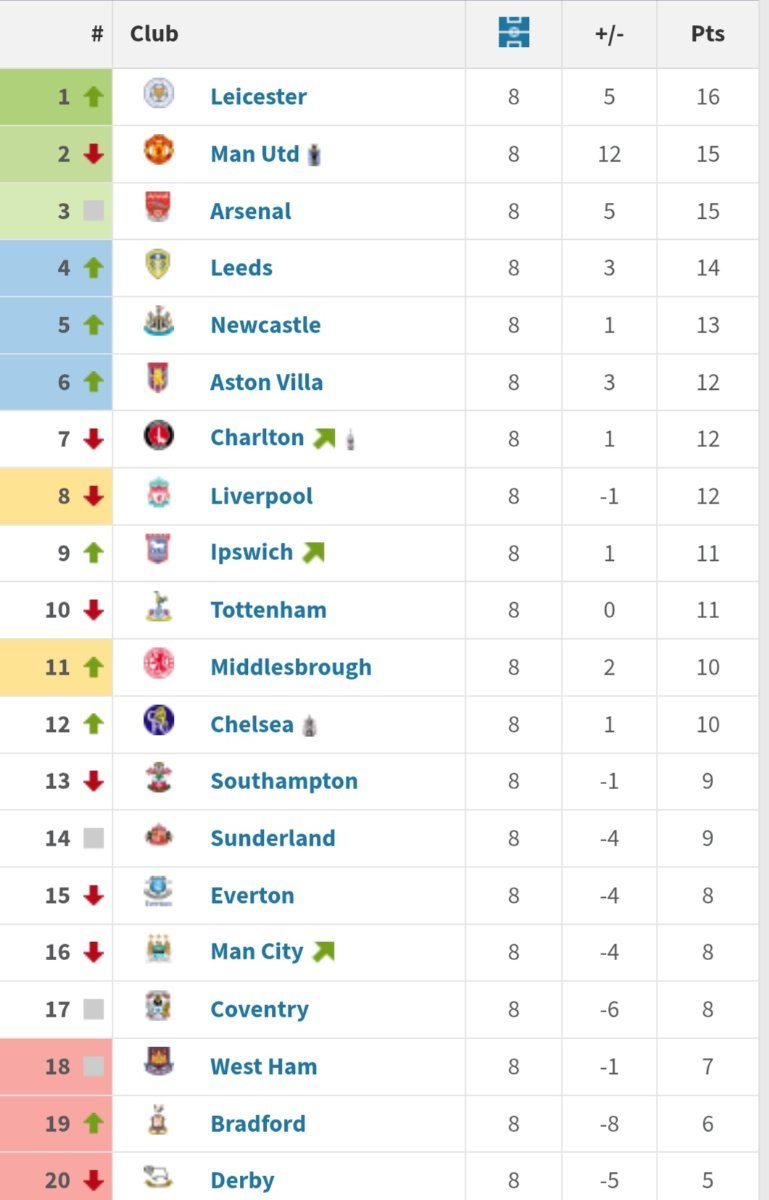This screenshot has height=1200, width=769.
Task: Click the green promoted arrow beside Man City
Action: [x=323, y=952]
